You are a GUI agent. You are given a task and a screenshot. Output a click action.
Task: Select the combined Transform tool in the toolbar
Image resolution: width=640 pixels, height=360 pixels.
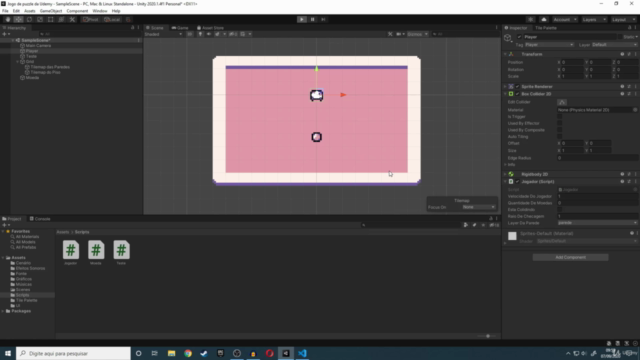tap(61, 19)
